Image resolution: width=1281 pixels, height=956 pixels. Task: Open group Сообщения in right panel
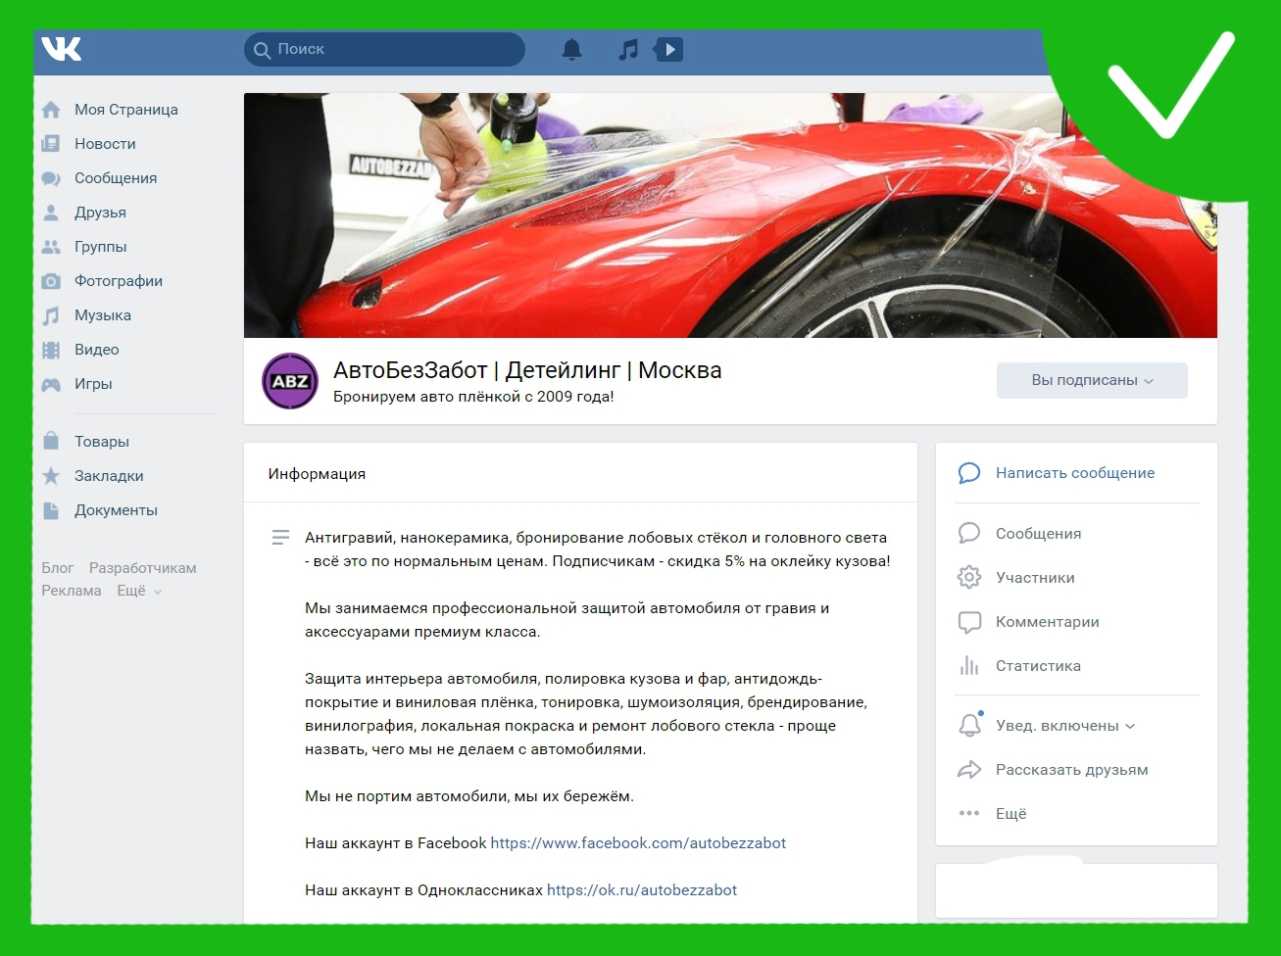coord(1038,534)
